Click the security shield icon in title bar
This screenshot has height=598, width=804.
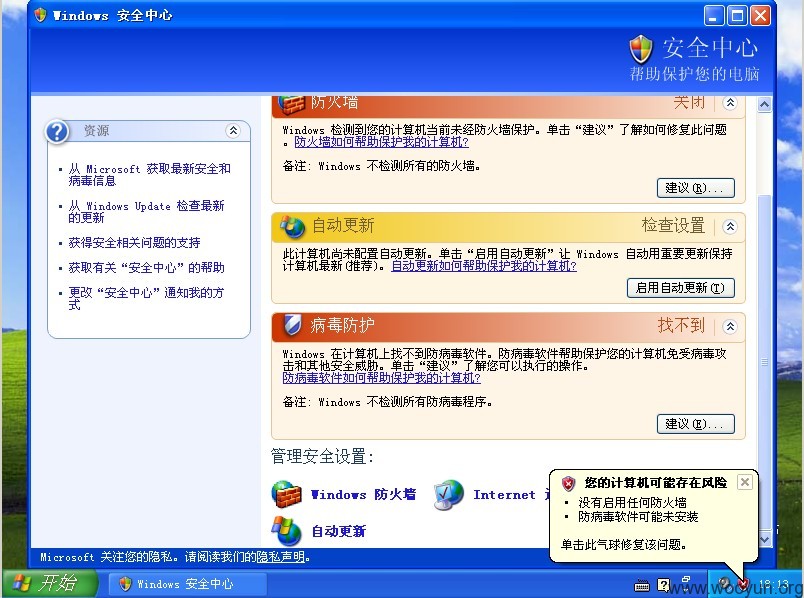point(41,15)
